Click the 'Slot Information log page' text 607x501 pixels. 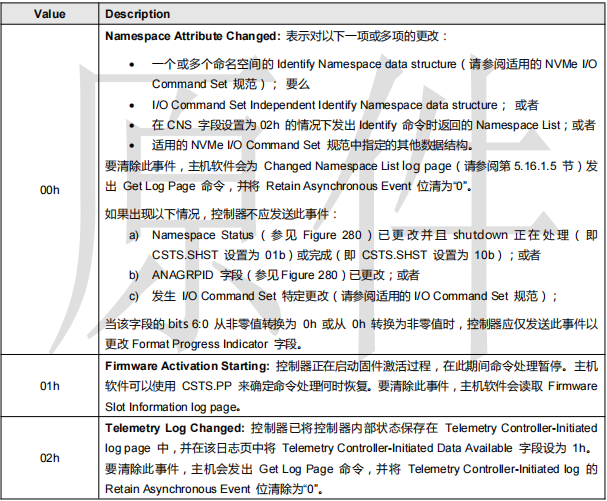[173, 407]
